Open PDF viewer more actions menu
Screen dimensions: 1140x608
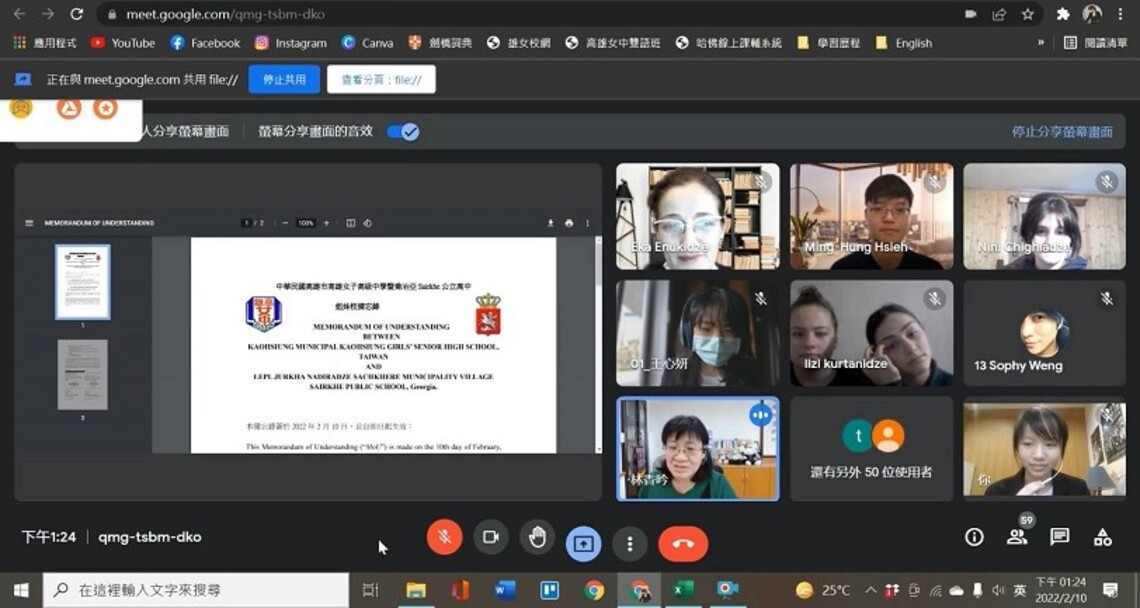(587, 223)
